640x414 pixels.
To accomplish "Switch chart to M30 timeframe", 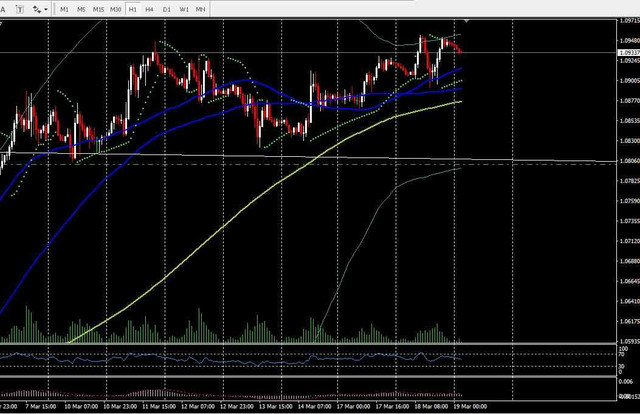I will [x=116, y=9].
